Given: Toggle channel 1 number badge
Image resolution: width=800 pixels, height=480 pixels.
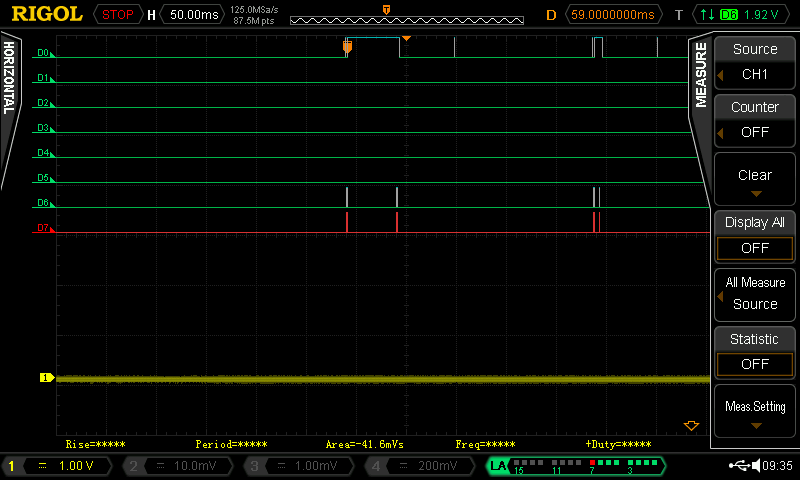Looking at the screenshot, I should click(x=11, y=466).
